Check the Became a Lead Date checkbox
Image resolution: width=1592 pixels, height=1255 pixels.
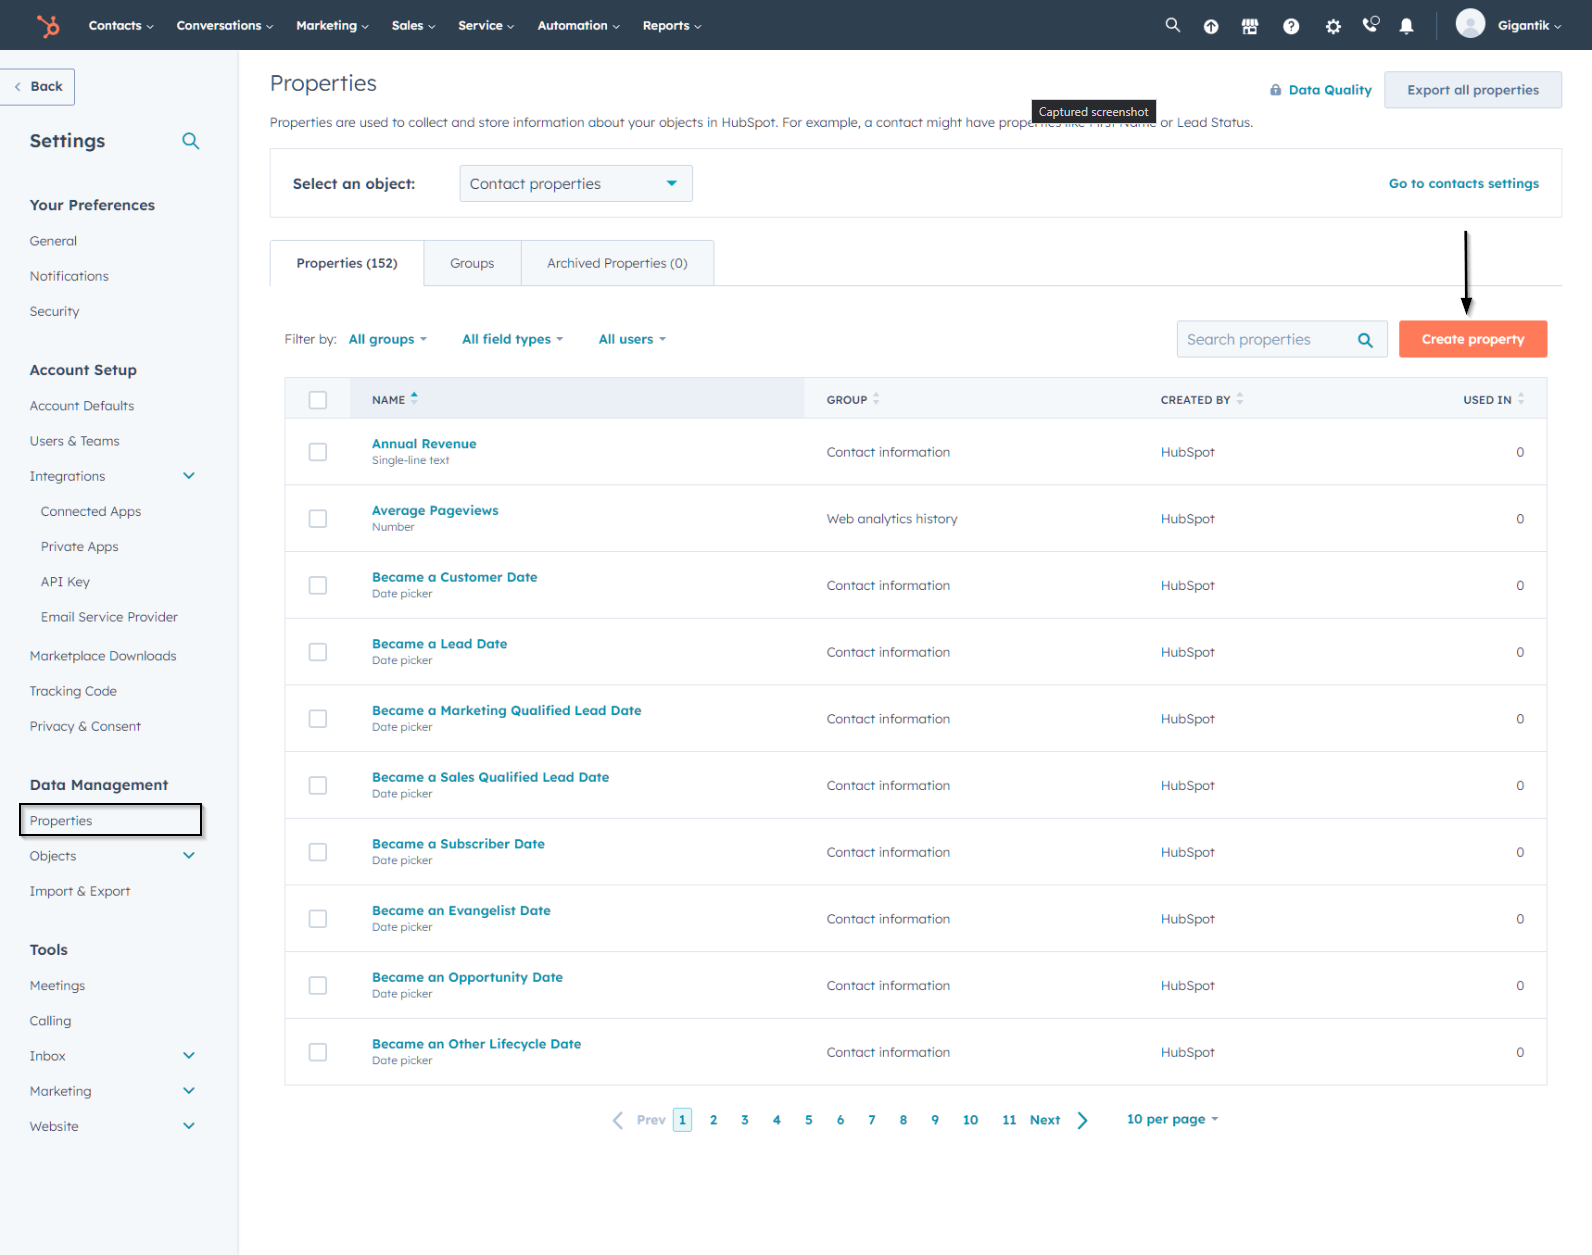(x=318, y=652)
